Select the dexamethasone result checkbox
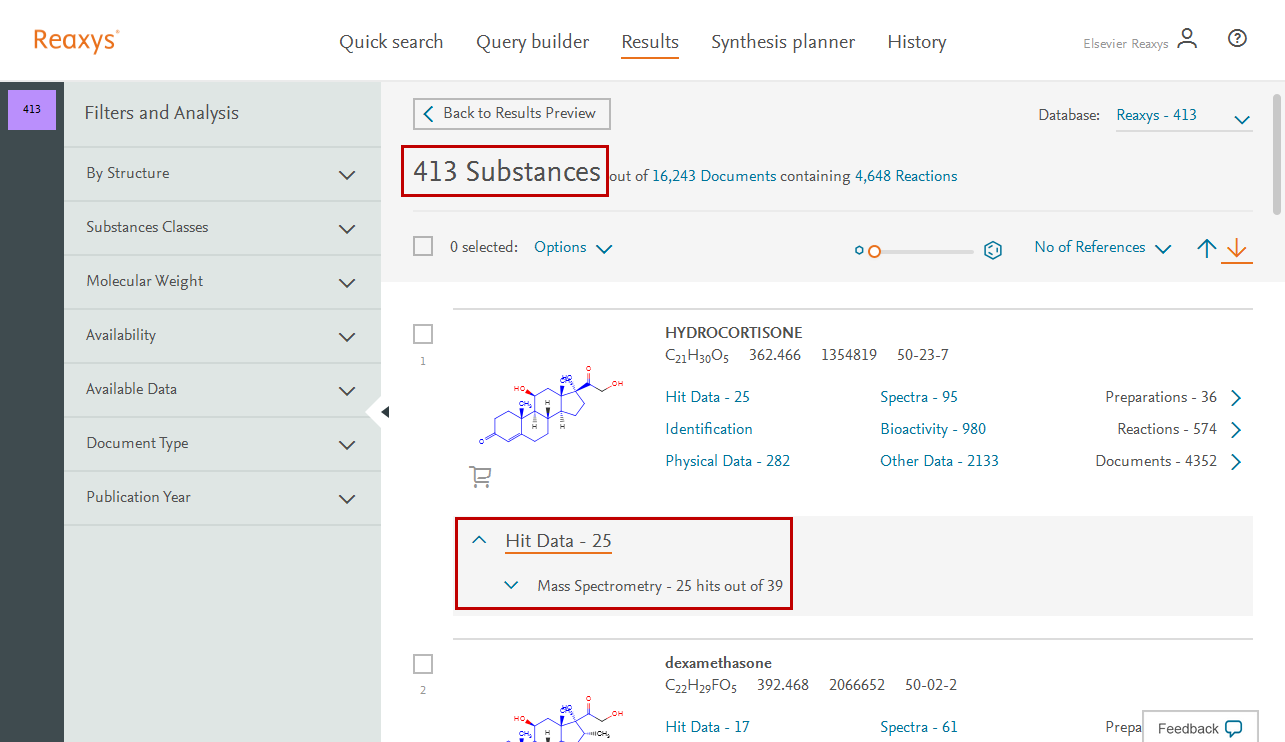This screenshot has height=742, width=1285. tap(423, 664)
